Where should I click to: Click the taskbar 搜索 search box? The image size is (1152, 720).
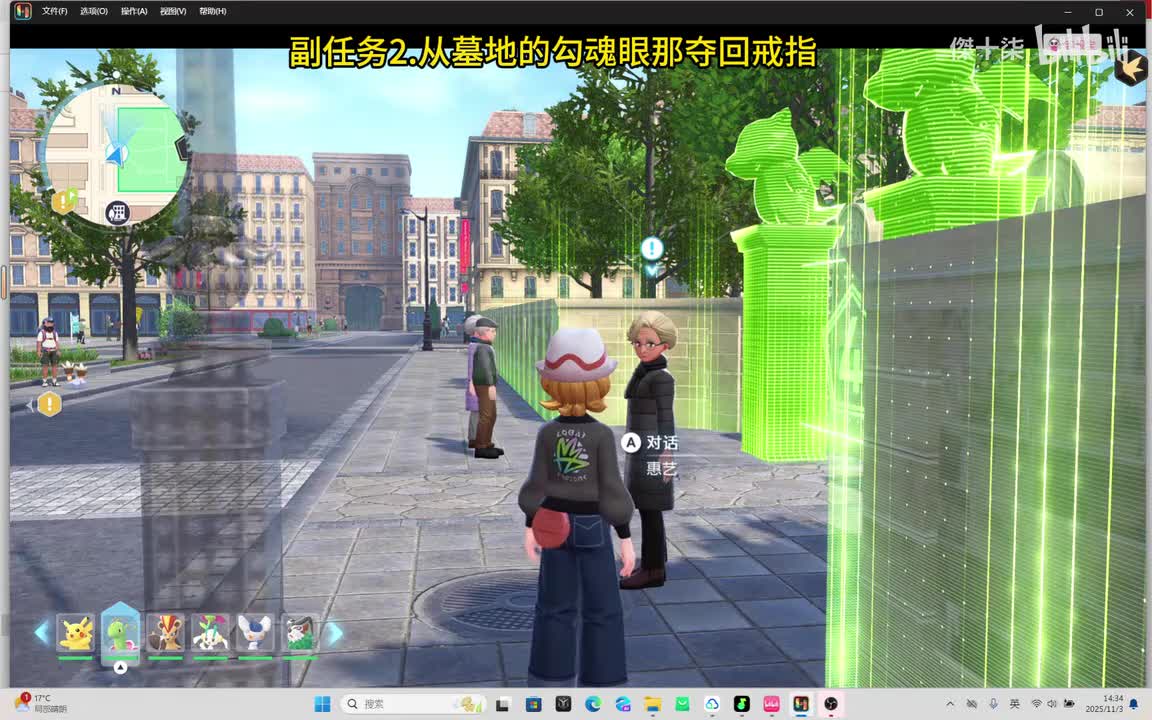414,704
